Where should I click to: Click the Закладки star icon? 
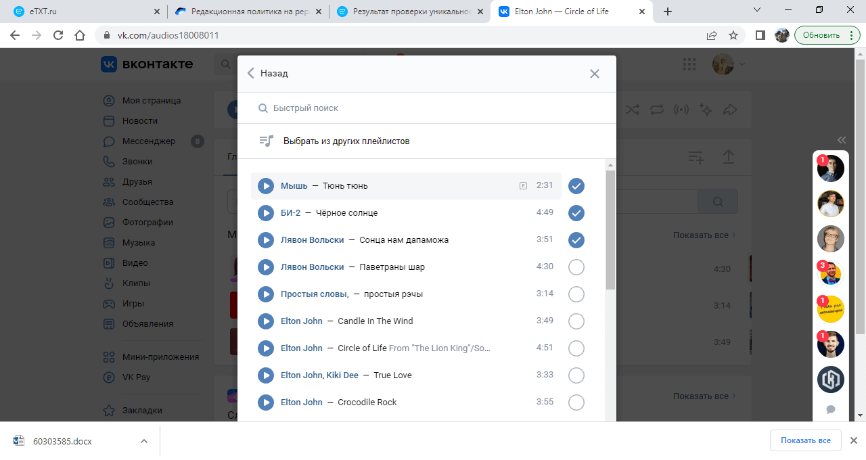(x=109, y=411)
